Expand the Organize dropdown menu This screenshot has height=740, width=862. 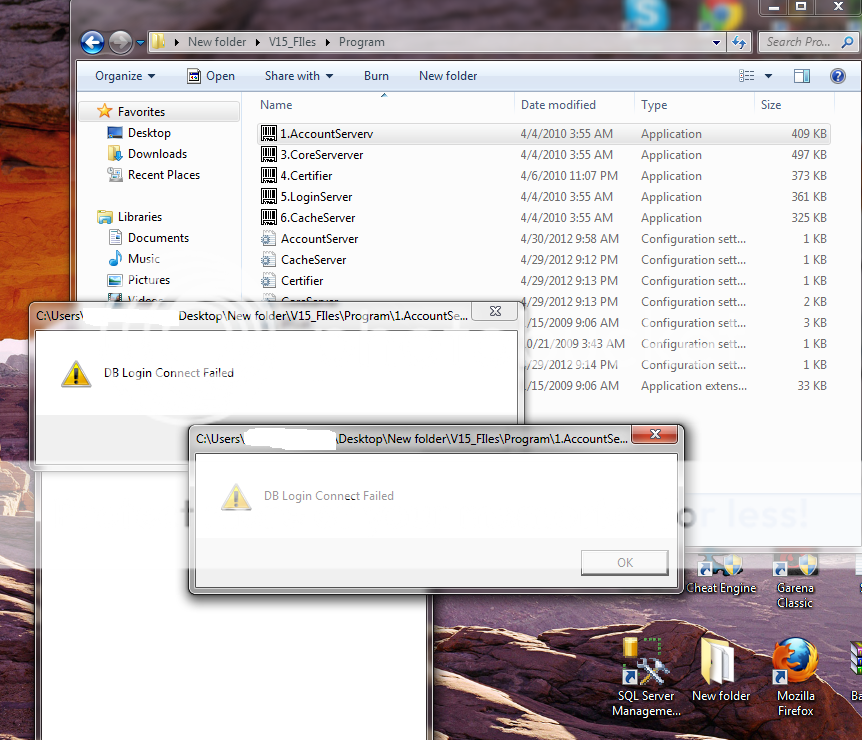point(125,76)
